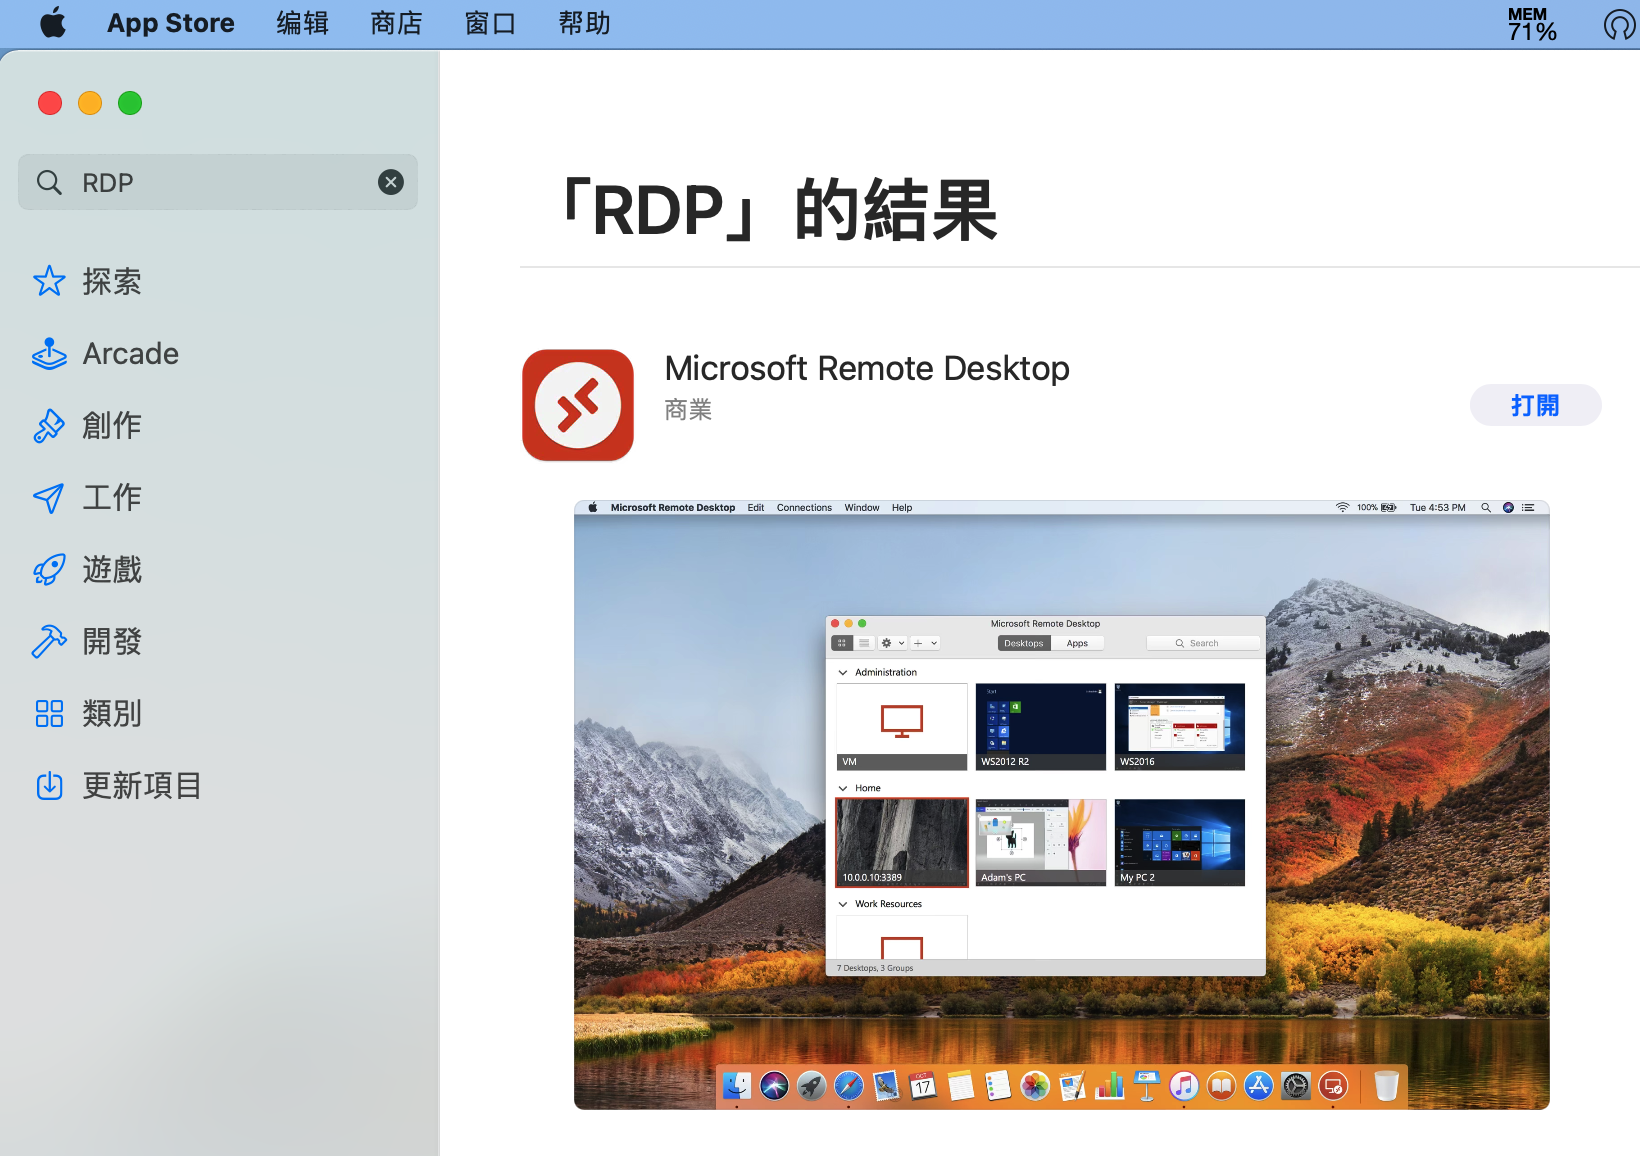This screenshot has width=1640, height=1156.
Task: Open the 創作 (Create) paintbrush icon
Action: [x=49, y=426]
